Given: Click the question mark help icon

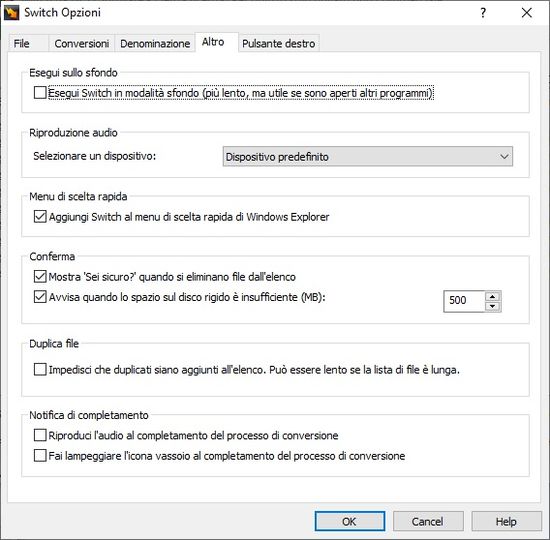Looking at the screenshot, I should pyautogui.click(x=483, y=13).
